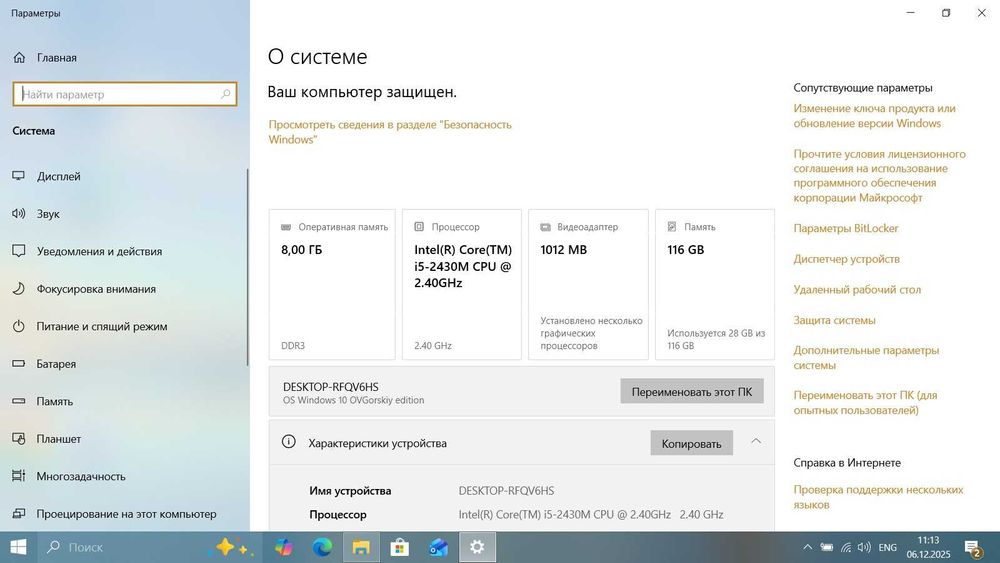The height and width of the screenshot is (563, 1000).
Task: Open Переименовать этот ПК (для опытных пользователей)
Action: [x=865, y=402]
